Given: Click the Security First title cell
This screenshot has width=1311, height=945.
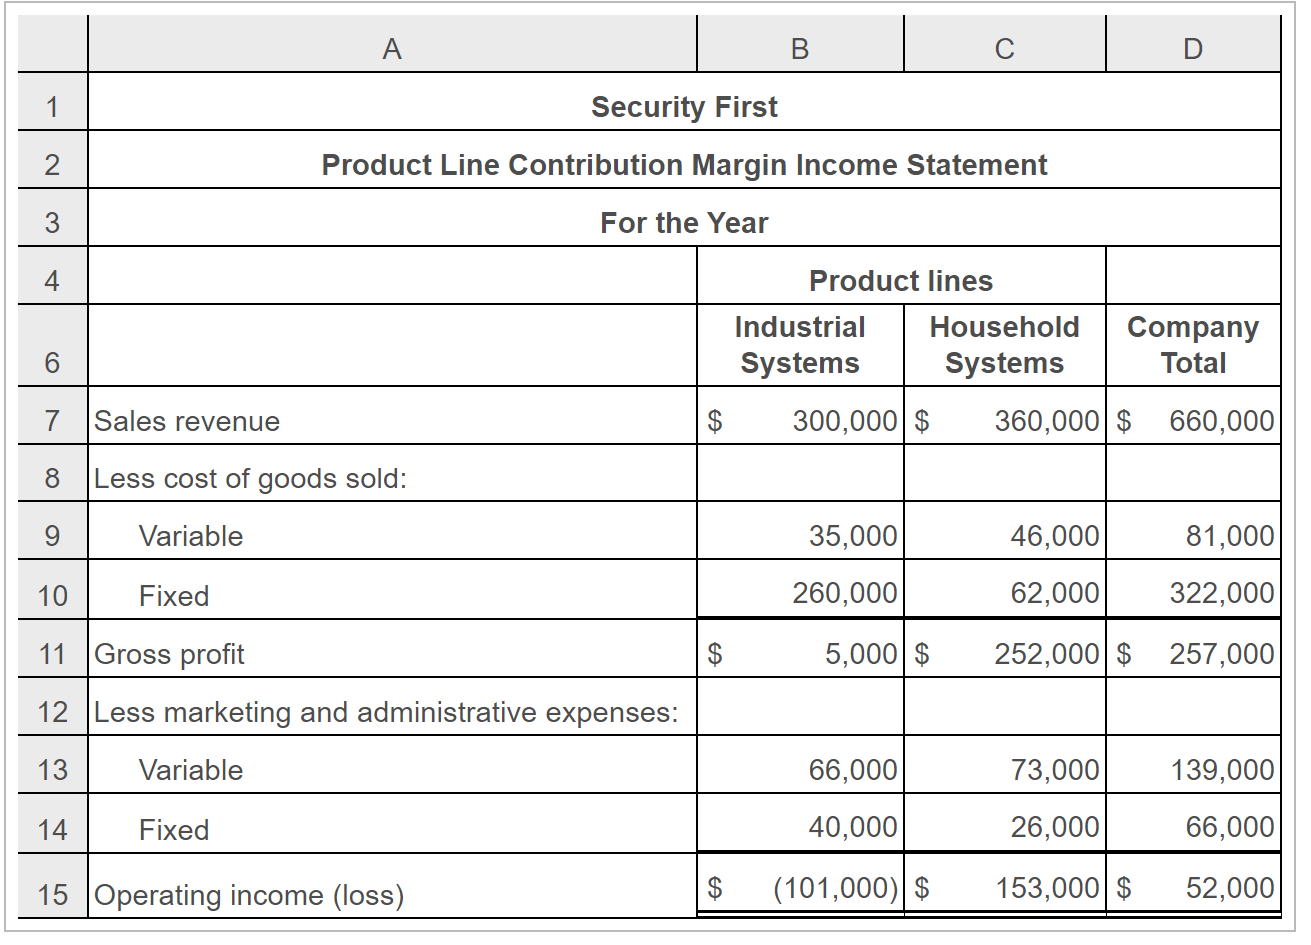Looking at the screenshot, I should pos(685,106).
